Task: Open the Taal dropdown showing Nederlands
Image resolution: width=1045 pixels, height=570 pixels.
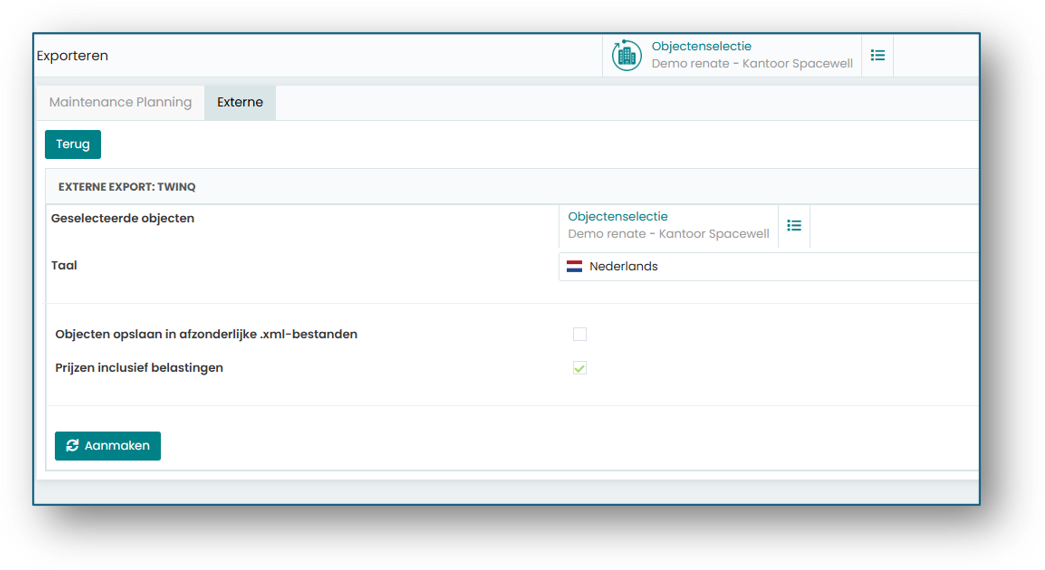Action: [x=768, y=267]
